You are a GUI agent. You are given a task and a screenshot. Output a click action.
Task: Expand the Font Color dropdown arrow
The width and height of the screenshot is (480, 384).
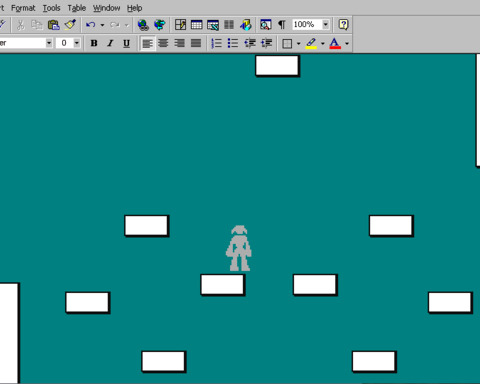347,43
